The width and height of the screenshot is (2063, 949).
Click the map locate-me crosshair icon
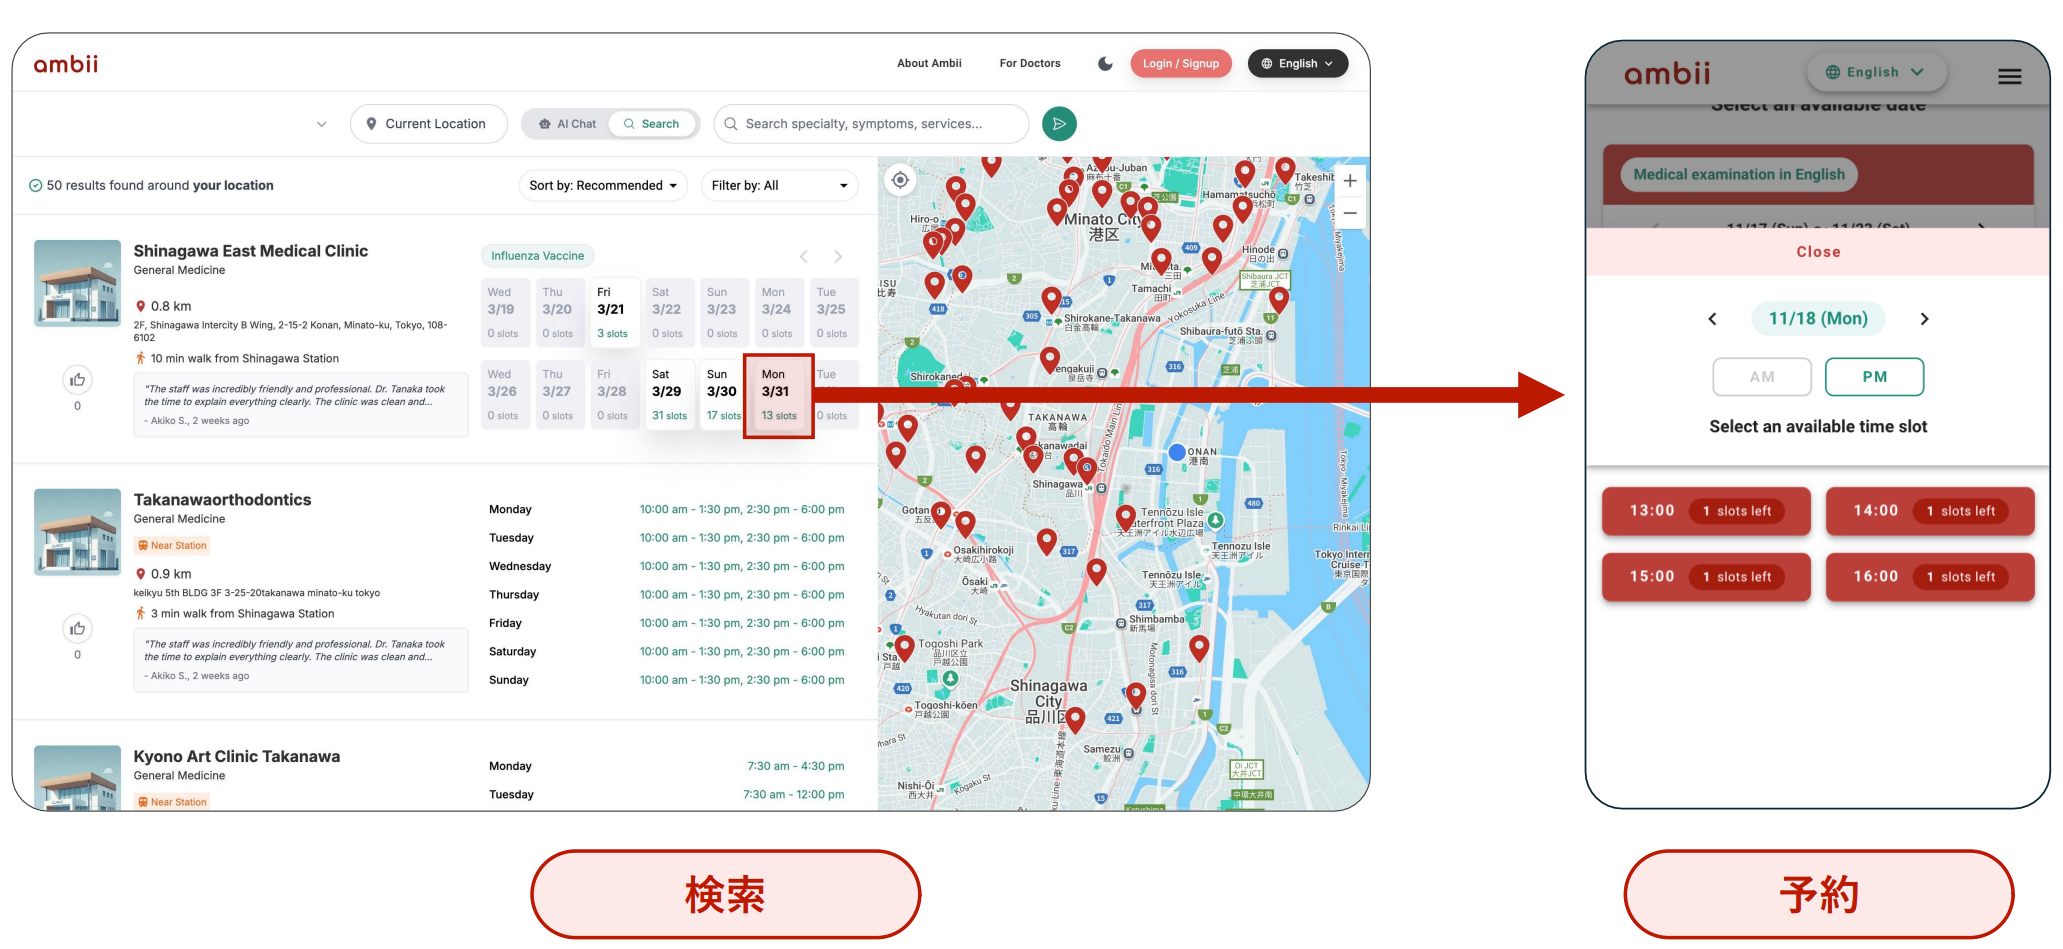(900, 180)
